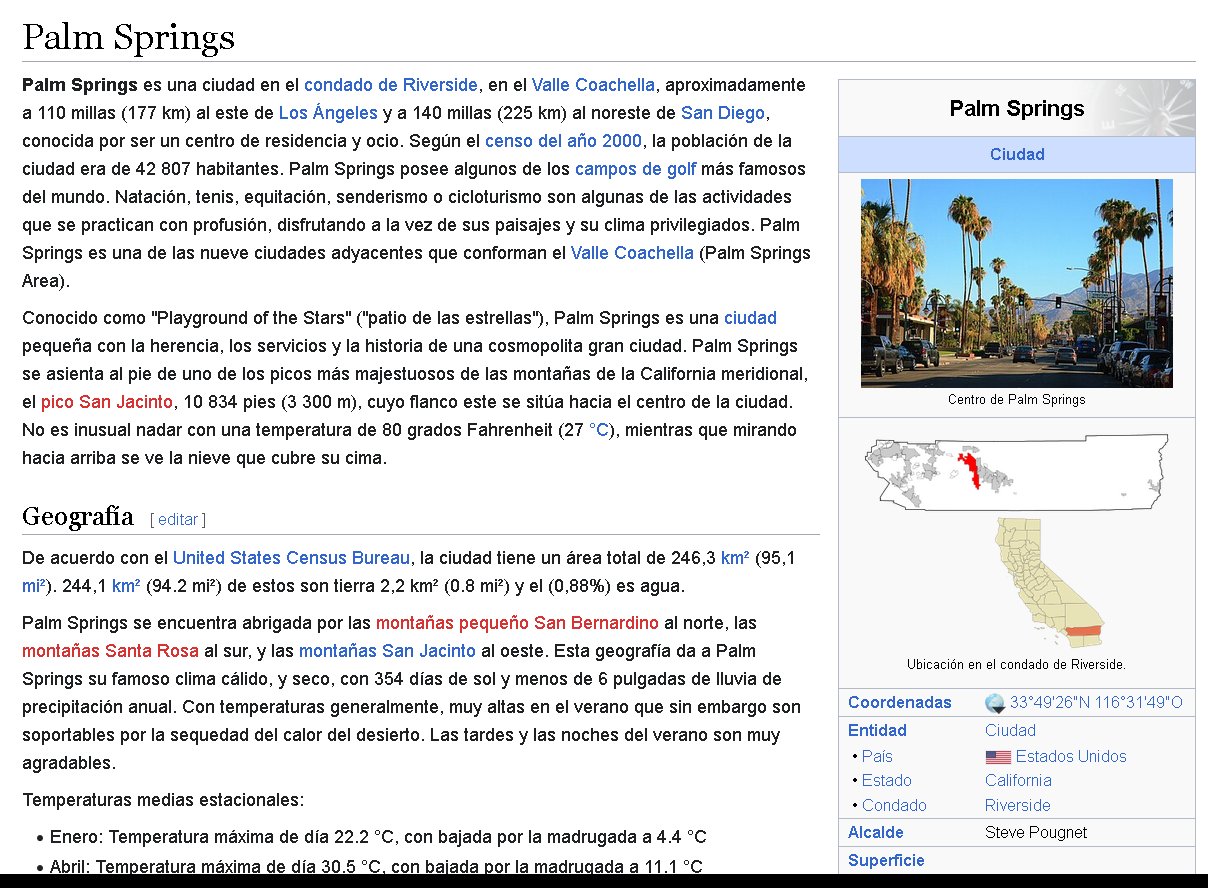This screenshot has width=1208, height=888.
Task: Click the Riverside county location map
Action: point(1016,470)
